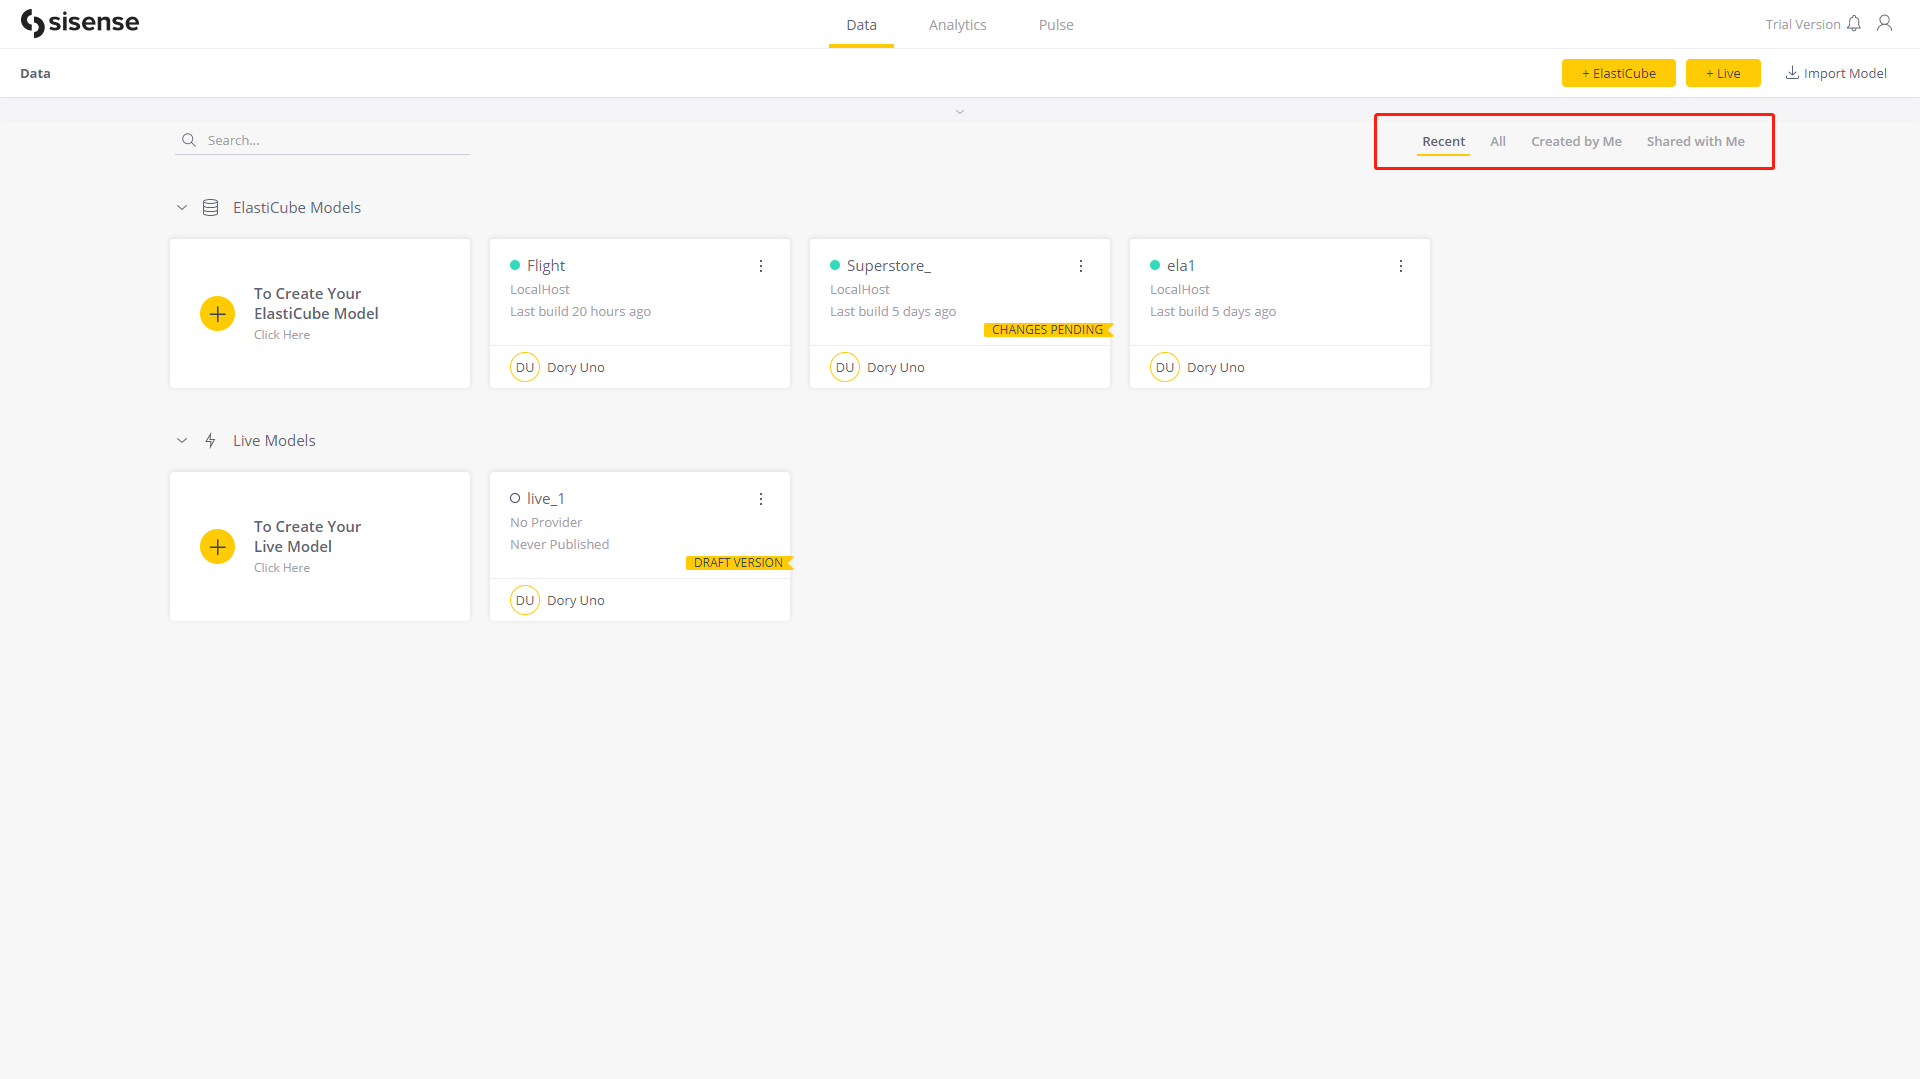Click the CHANGES PENDING badge
This screenshot has height=1079, width=1920.
pyautogui.click(x=1048, y=330)
